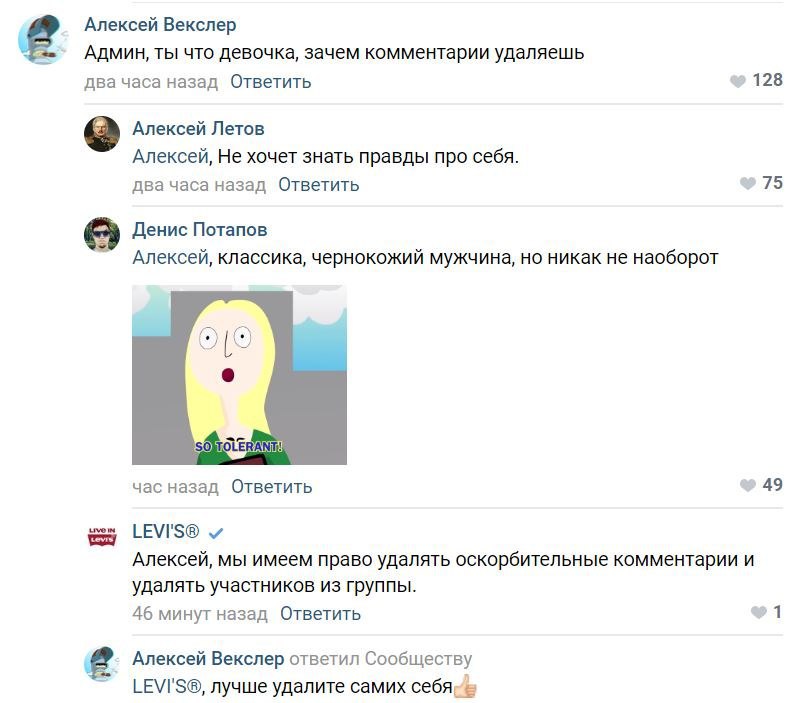Reply to the LEVI'S comment
This screenshot has height=703, width=802.
click(x=320, y=613)
